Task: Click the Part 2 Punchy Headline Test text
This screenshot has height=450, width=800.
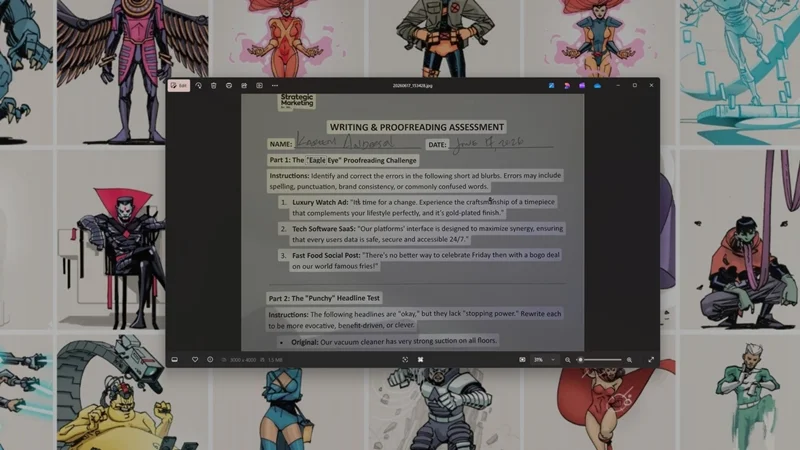Action: [x=324, y=298]
